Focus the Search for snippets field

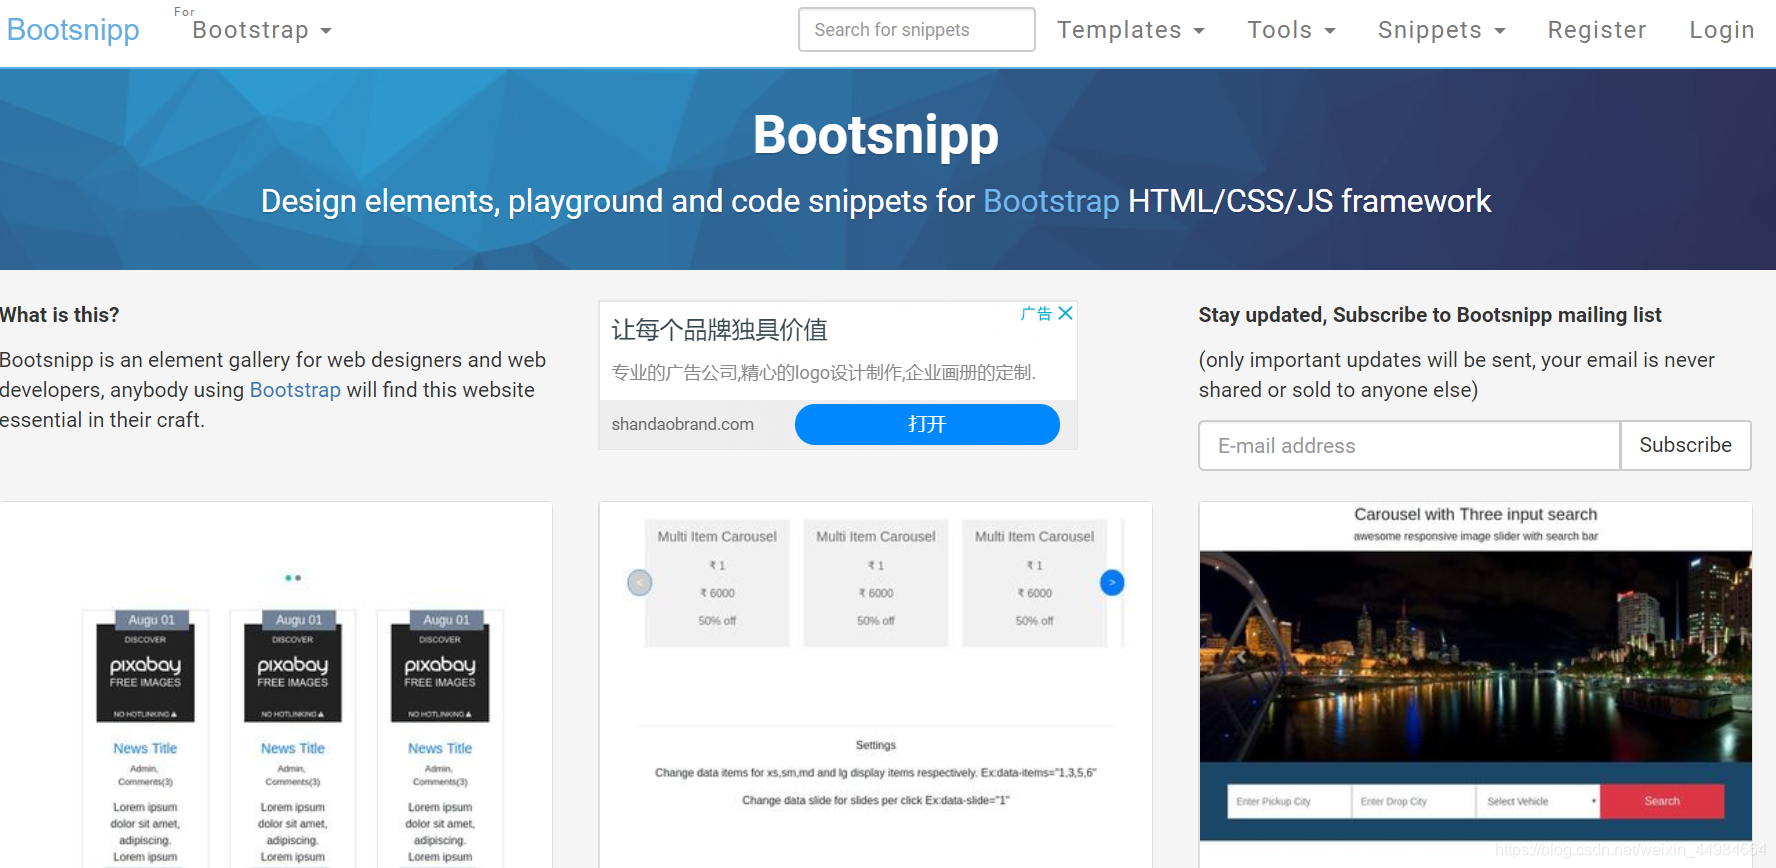[916, 30]
